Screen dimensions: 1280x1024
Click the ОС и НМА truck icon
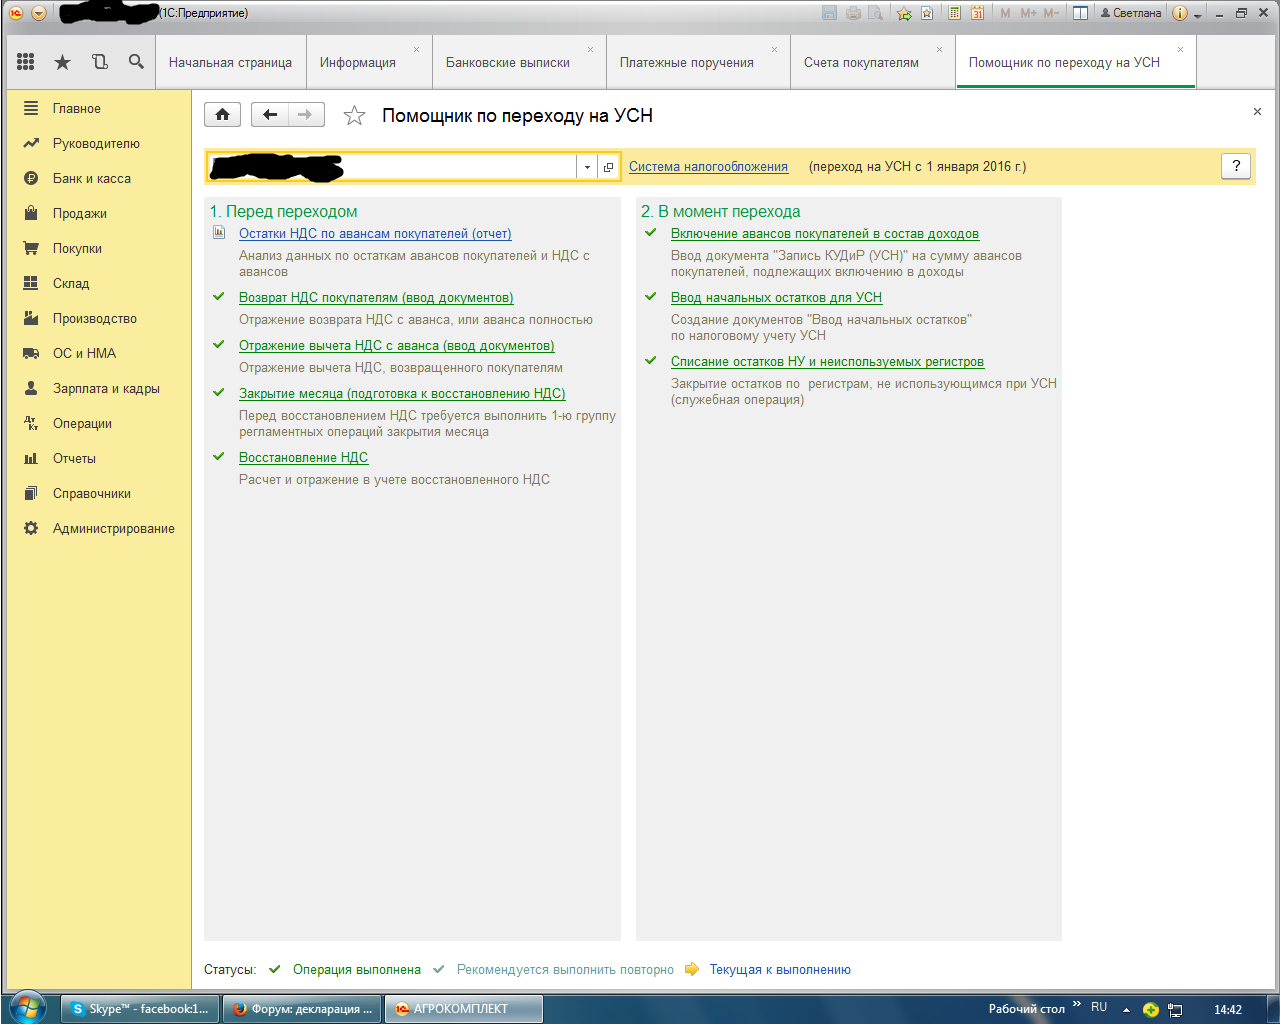pos(31,353)
